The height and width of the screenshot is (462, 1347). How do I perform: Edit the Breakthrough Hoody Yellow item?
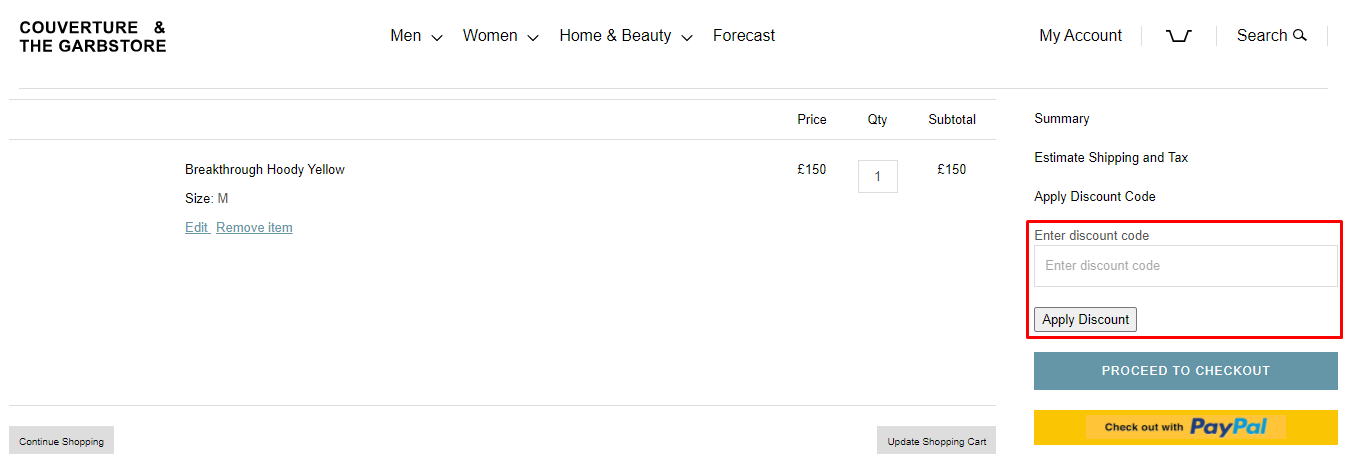[196, 228]
